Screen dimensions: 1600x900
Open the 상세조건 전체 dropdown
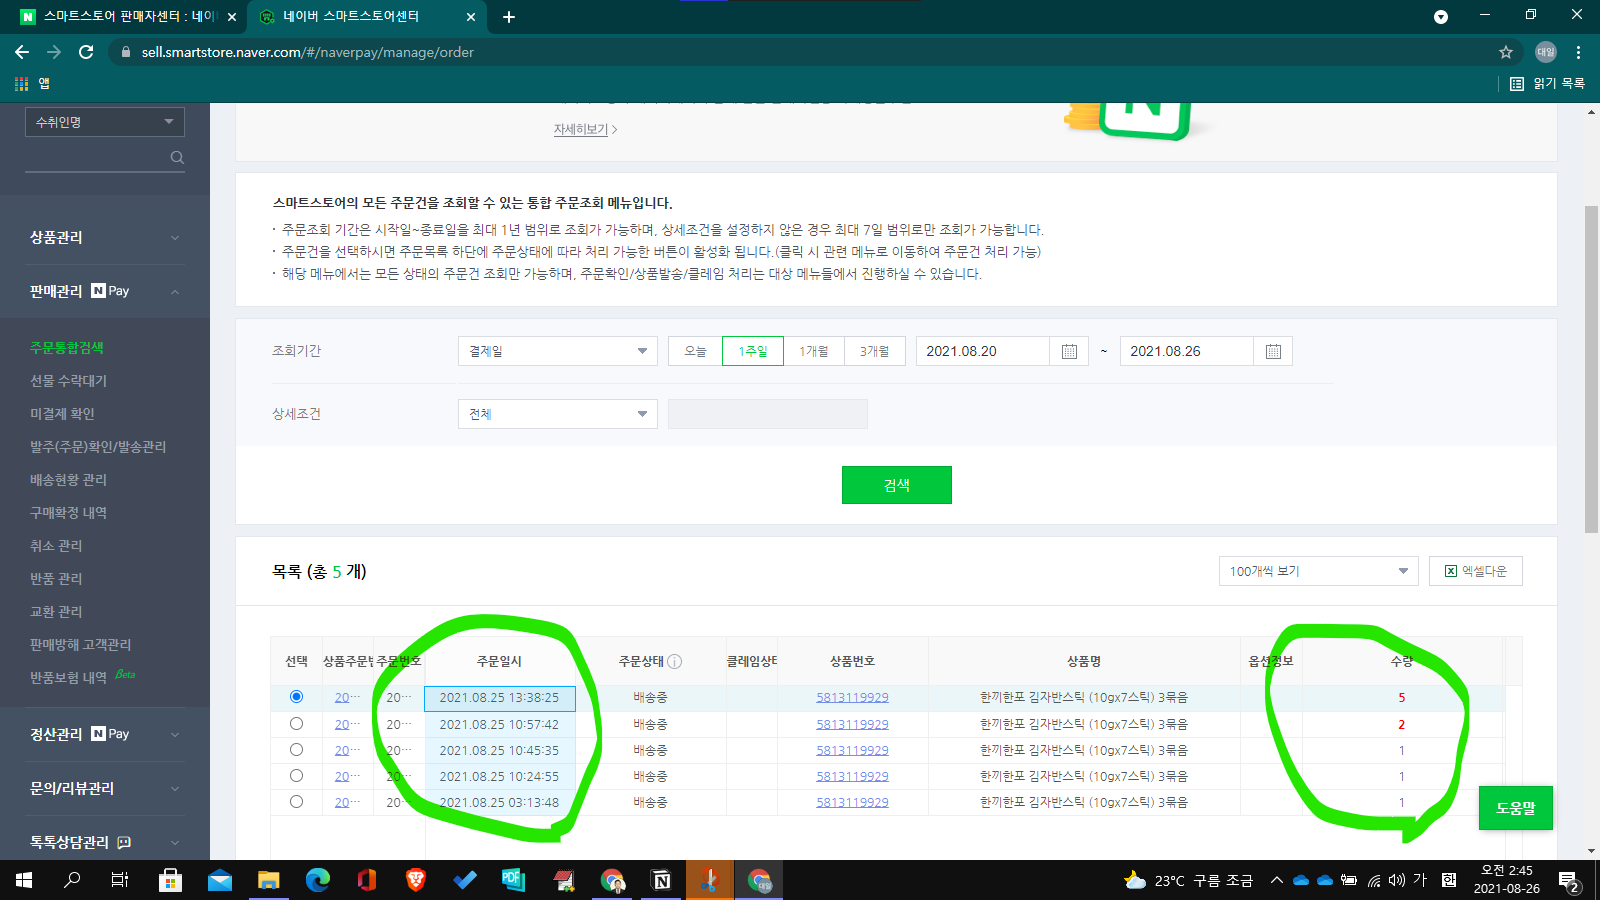(558, 414)
